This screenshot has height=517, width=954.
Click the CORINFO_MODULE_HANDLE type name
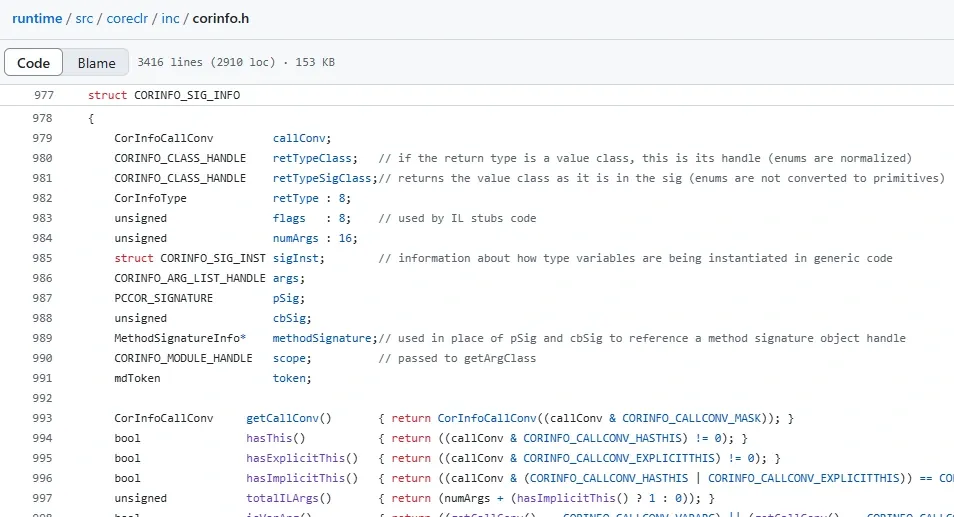coord(183,358)
